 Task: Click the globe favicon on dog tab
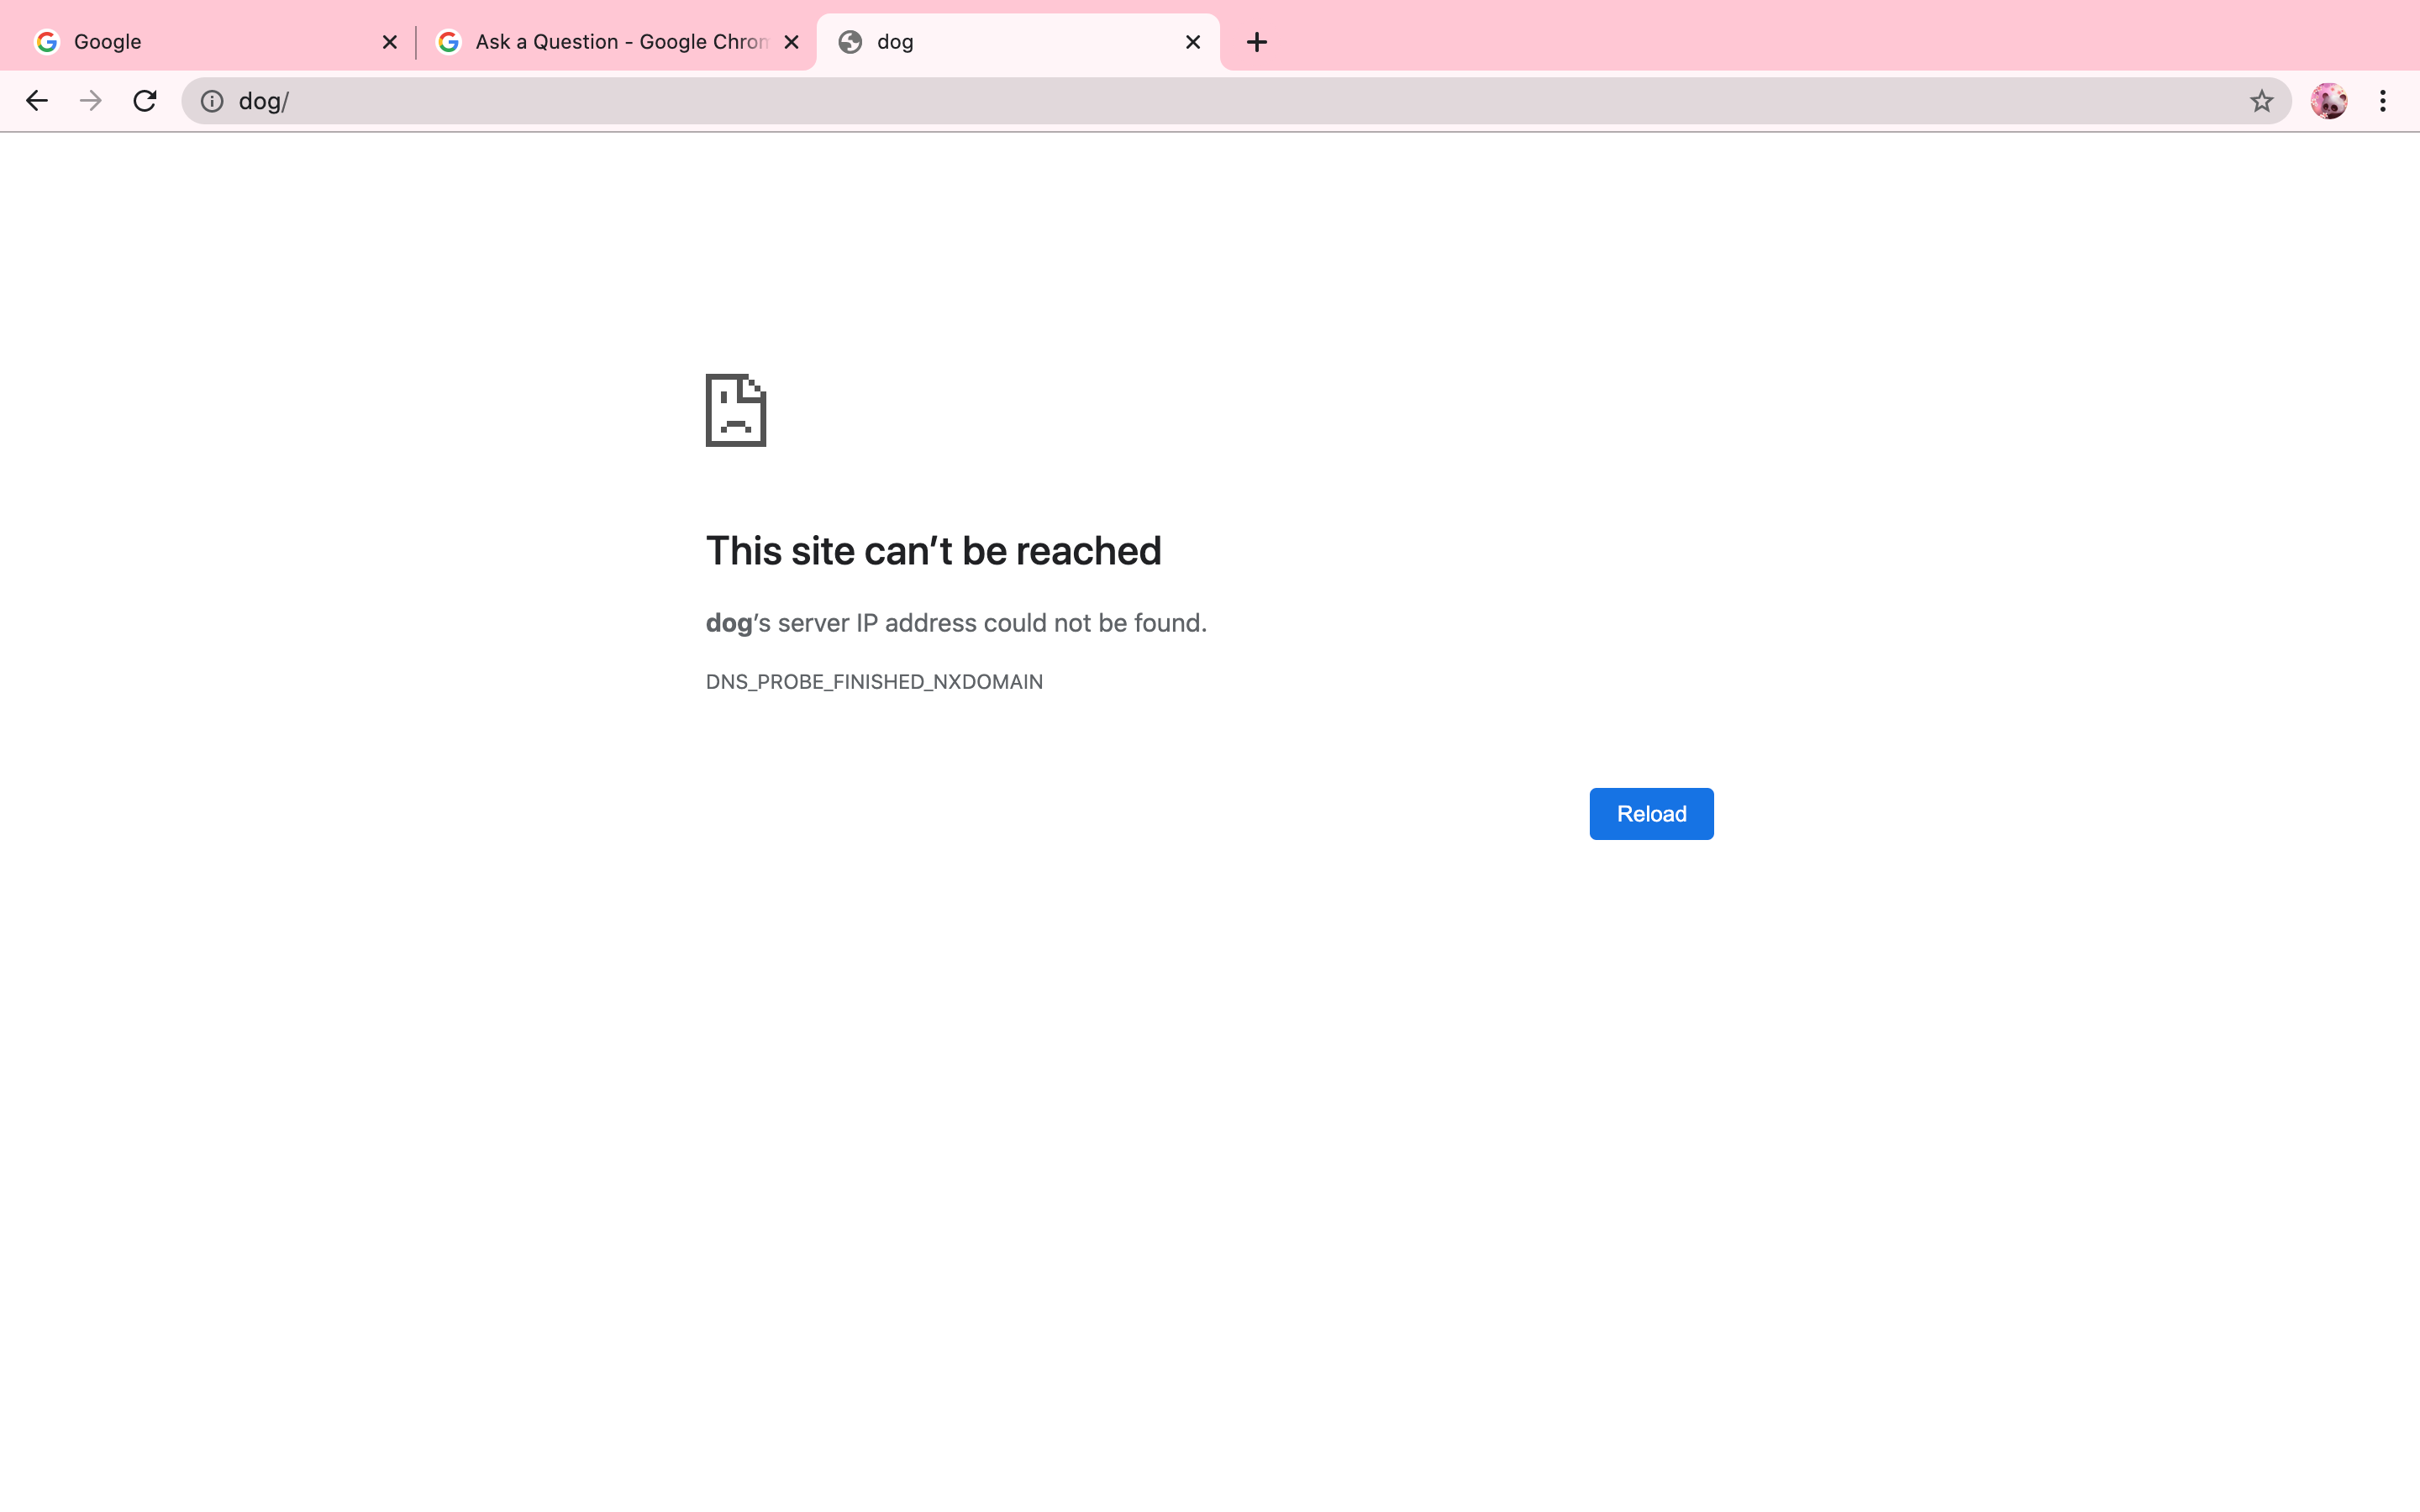pyautogui.click(x=850, y=42)
